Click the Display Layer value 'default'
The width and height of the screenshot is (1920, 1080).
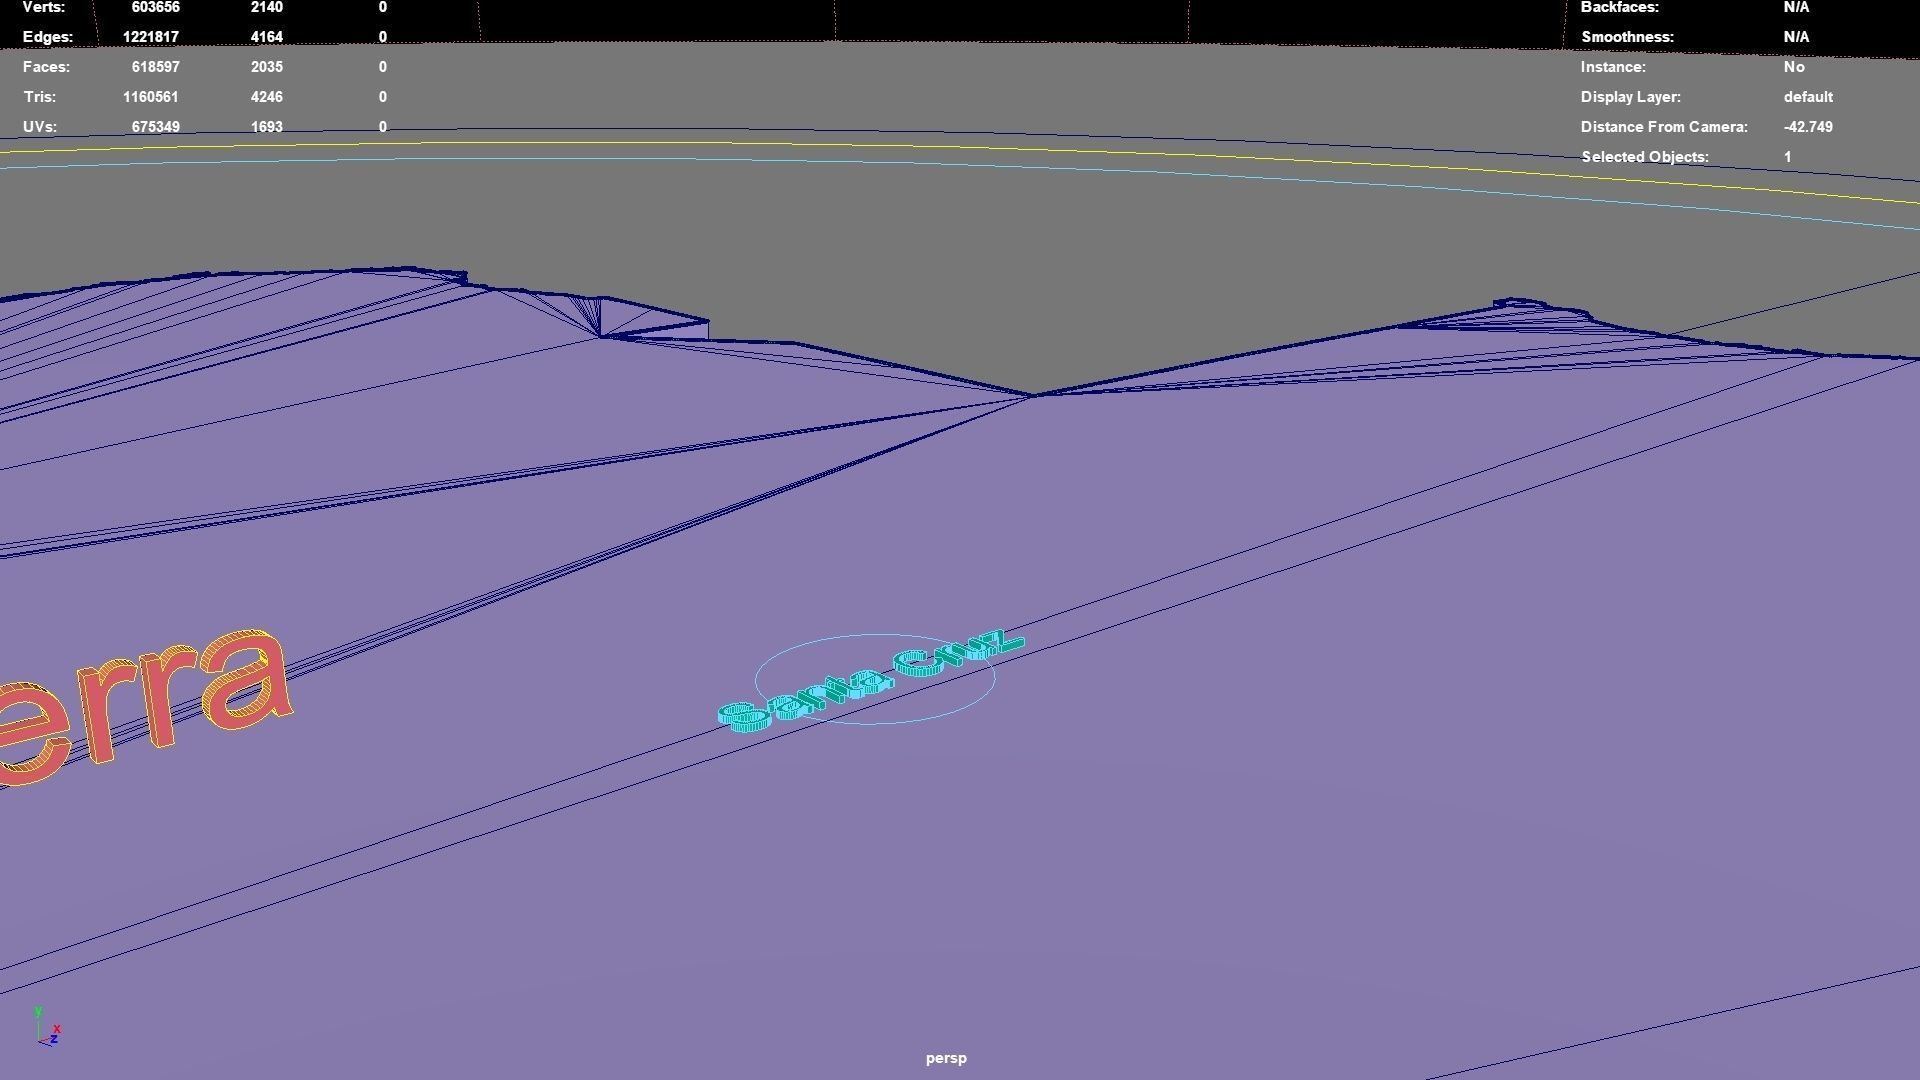click(x=1808, y=97)
